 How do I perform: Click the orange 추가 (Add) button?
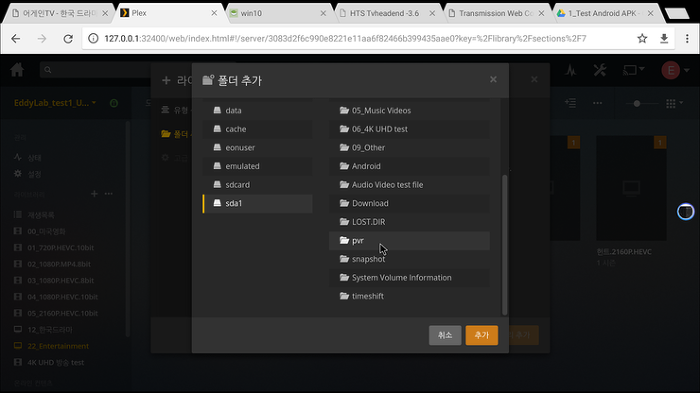481,335
